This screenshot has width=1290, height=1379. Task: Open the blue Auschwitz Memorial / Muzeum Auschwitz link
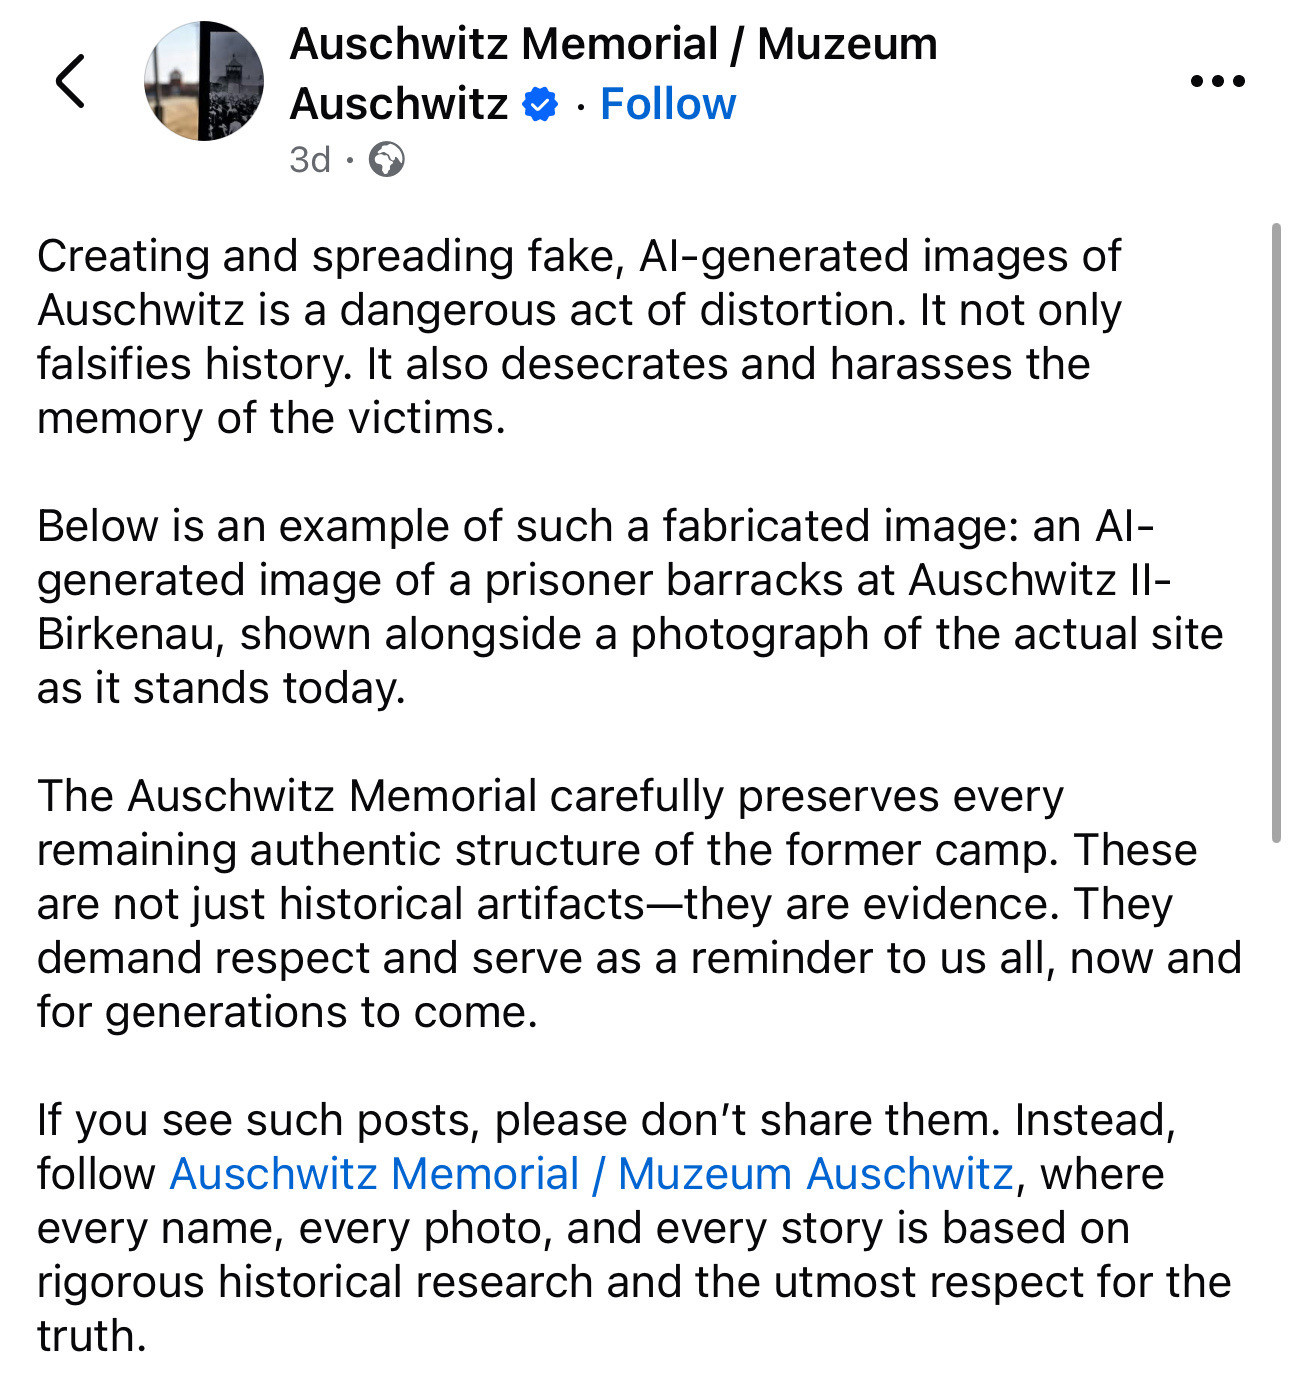click(592, 1174)
